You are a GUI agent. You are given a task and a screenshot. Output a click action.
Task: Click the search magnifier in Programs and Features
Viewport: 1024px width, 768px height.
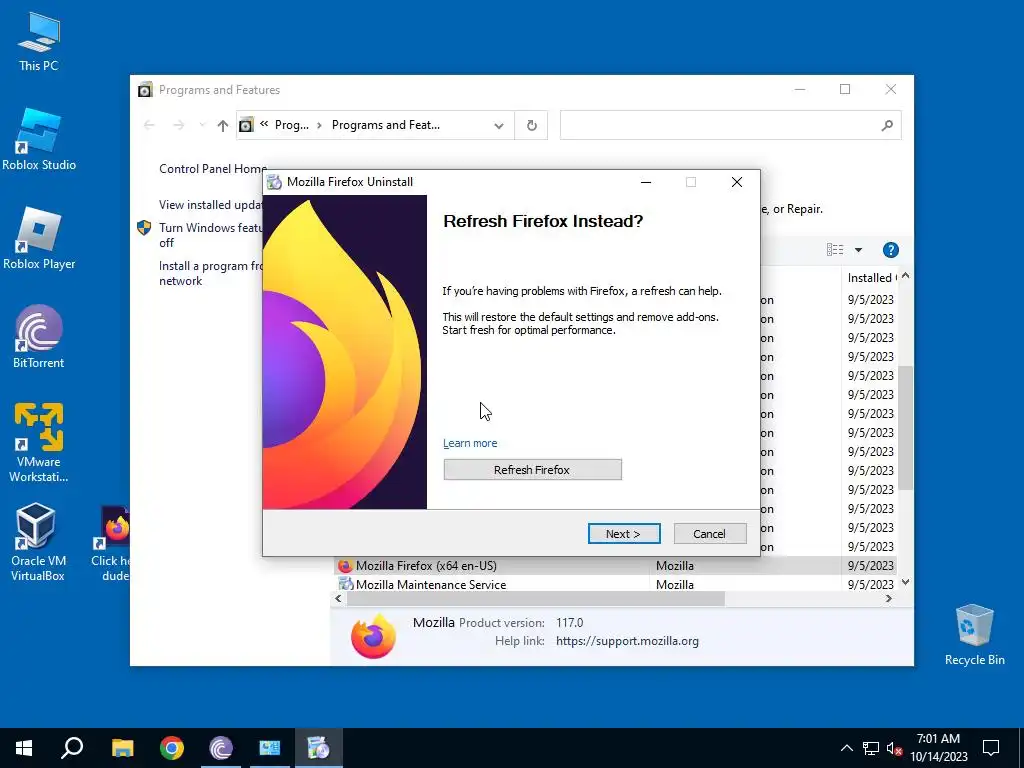pyautogui.click(x=886, y=125)
